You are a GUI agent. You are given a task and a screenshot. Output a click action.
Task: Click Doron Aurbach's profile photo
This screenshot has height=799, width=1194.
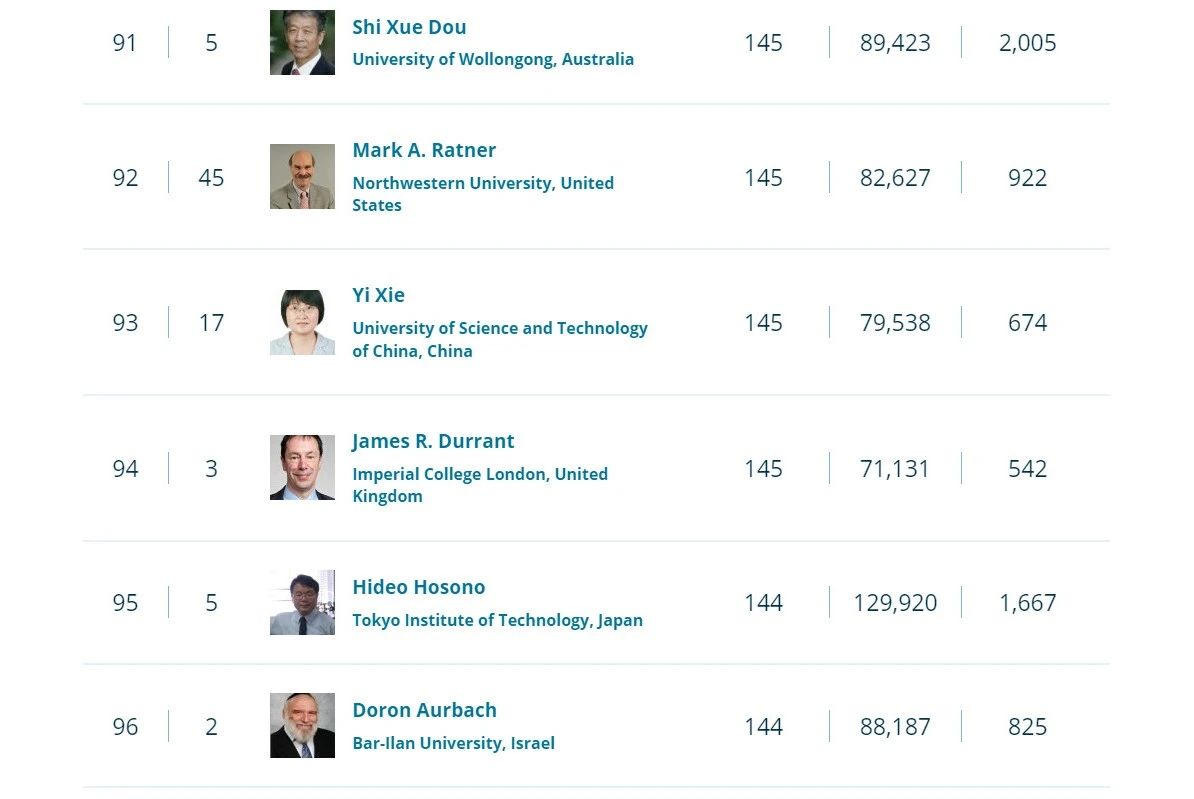[302, 726]
